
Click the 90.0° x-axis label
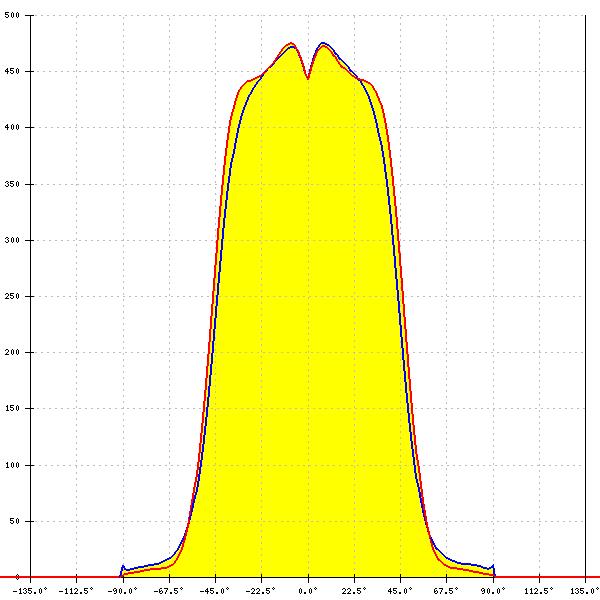(493, 591)
